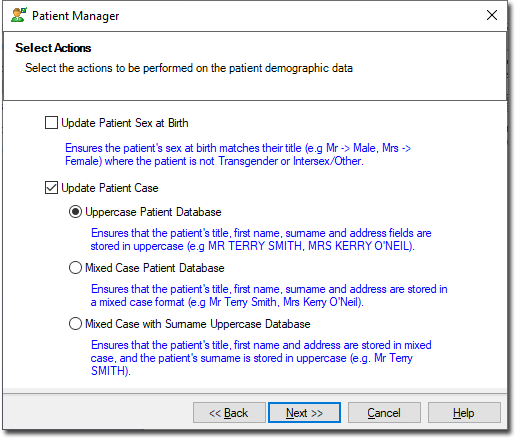Select the Uppercase Patient Database radio button
The image size is (517, 439).
(75, 212)
